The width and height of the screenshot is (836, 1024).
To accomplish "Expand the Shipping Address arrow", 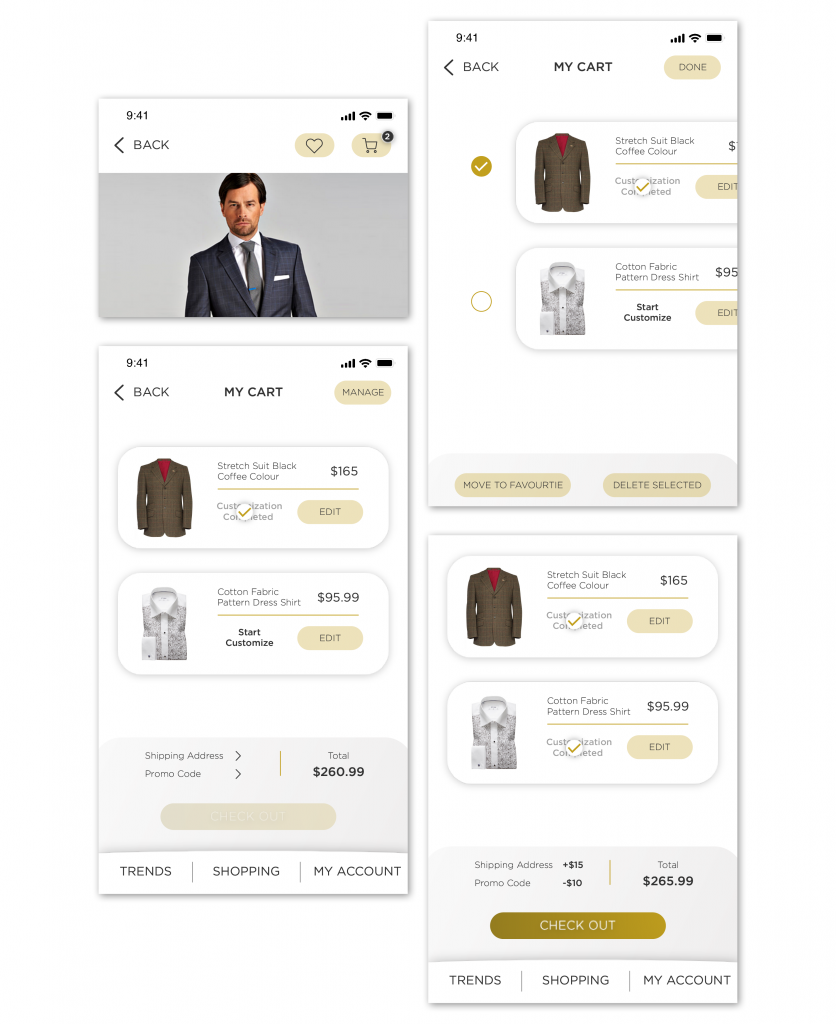I will [x=238, y=756].
